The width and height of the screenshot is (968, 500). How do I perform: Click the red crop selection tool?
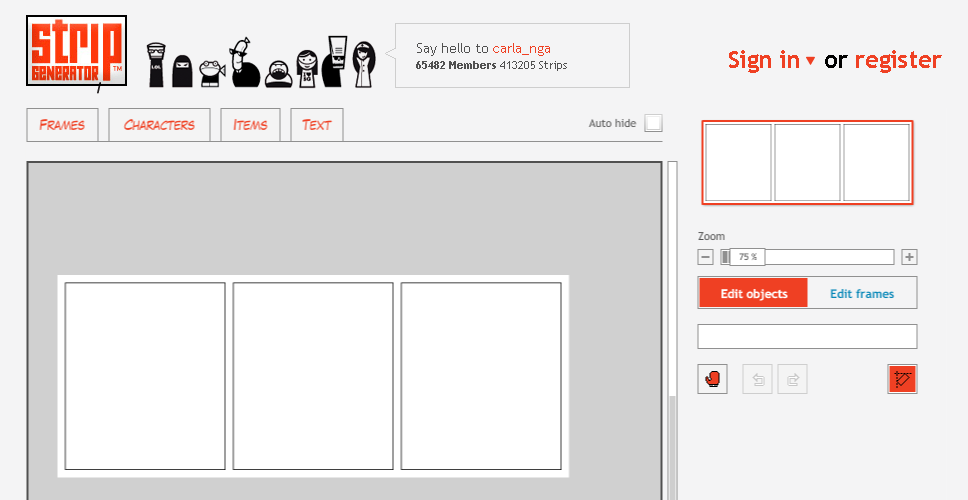tap(903, 378)
